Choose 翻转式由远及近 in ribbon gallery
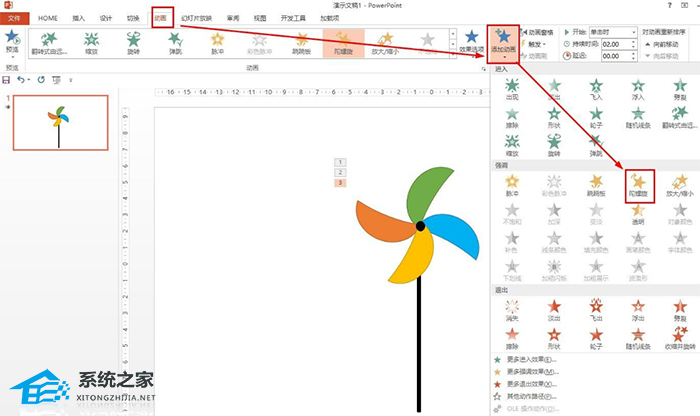The image size is (700, 416). [x=49, y=43]
